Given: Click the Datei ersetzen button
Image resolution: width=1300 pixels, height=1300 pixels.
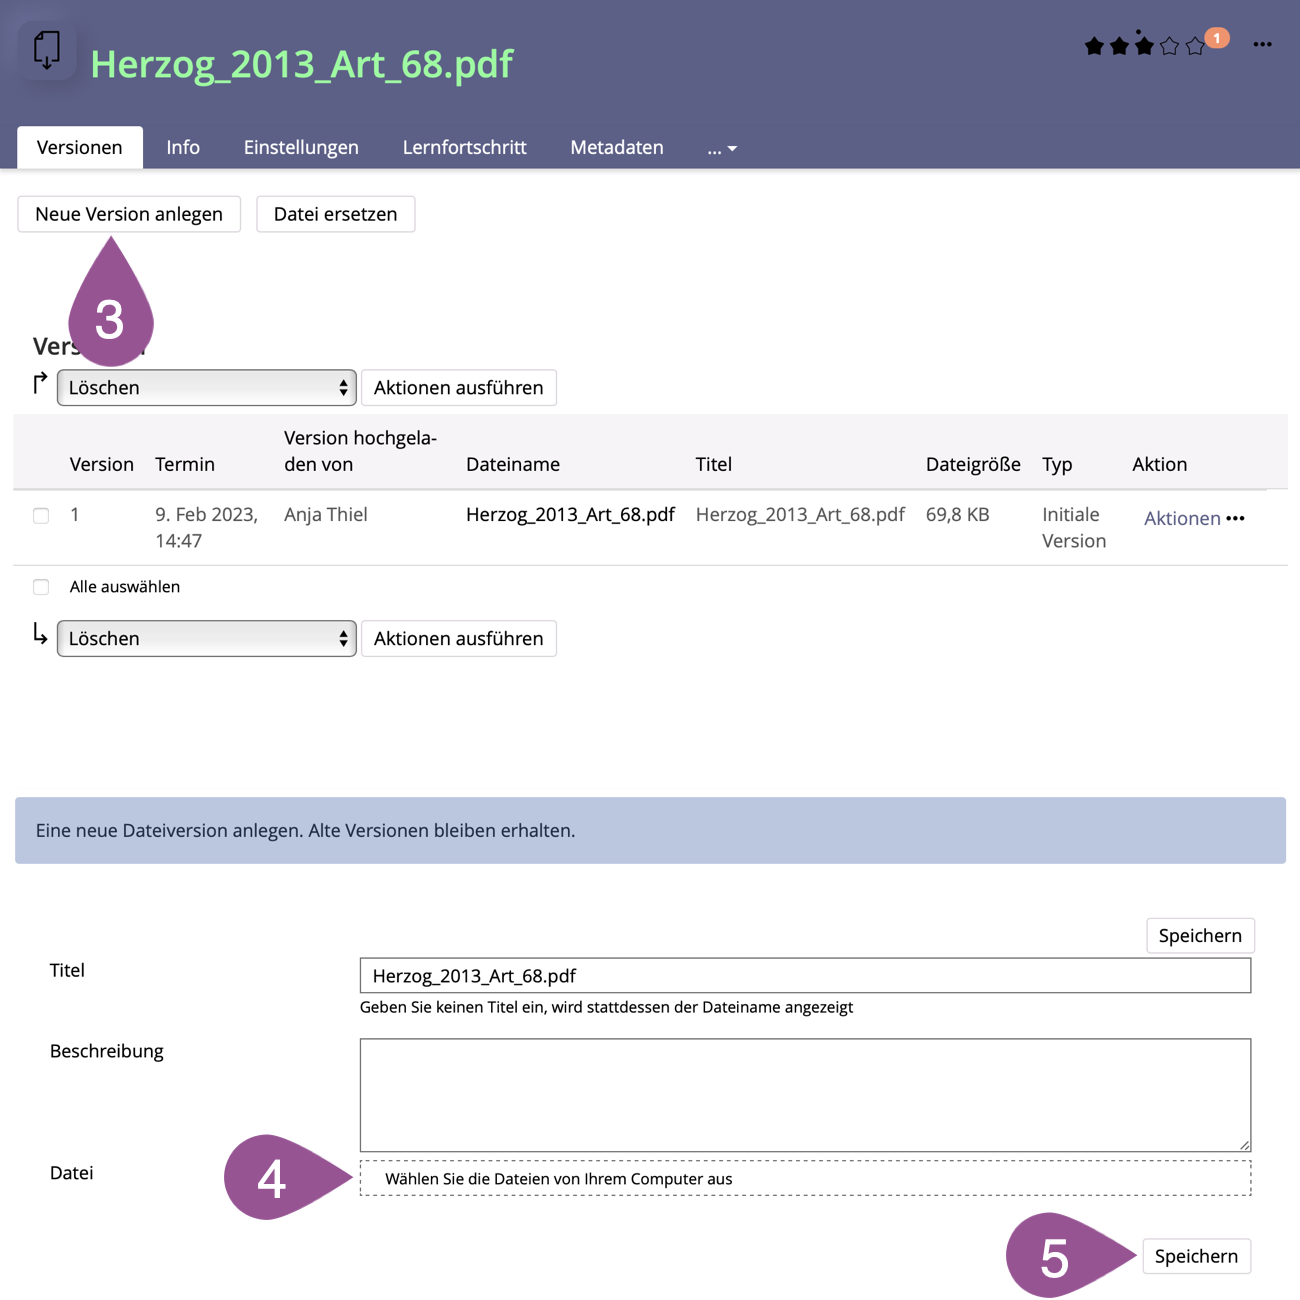Looking at the screenshot, I should click(335, 214).
